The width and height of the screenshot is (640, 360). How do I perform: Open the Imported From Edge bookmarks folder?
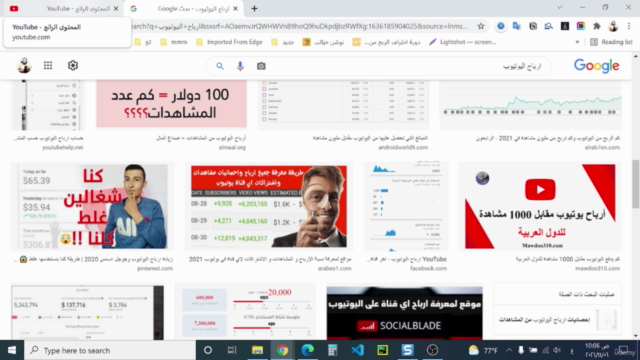point(229,42)
